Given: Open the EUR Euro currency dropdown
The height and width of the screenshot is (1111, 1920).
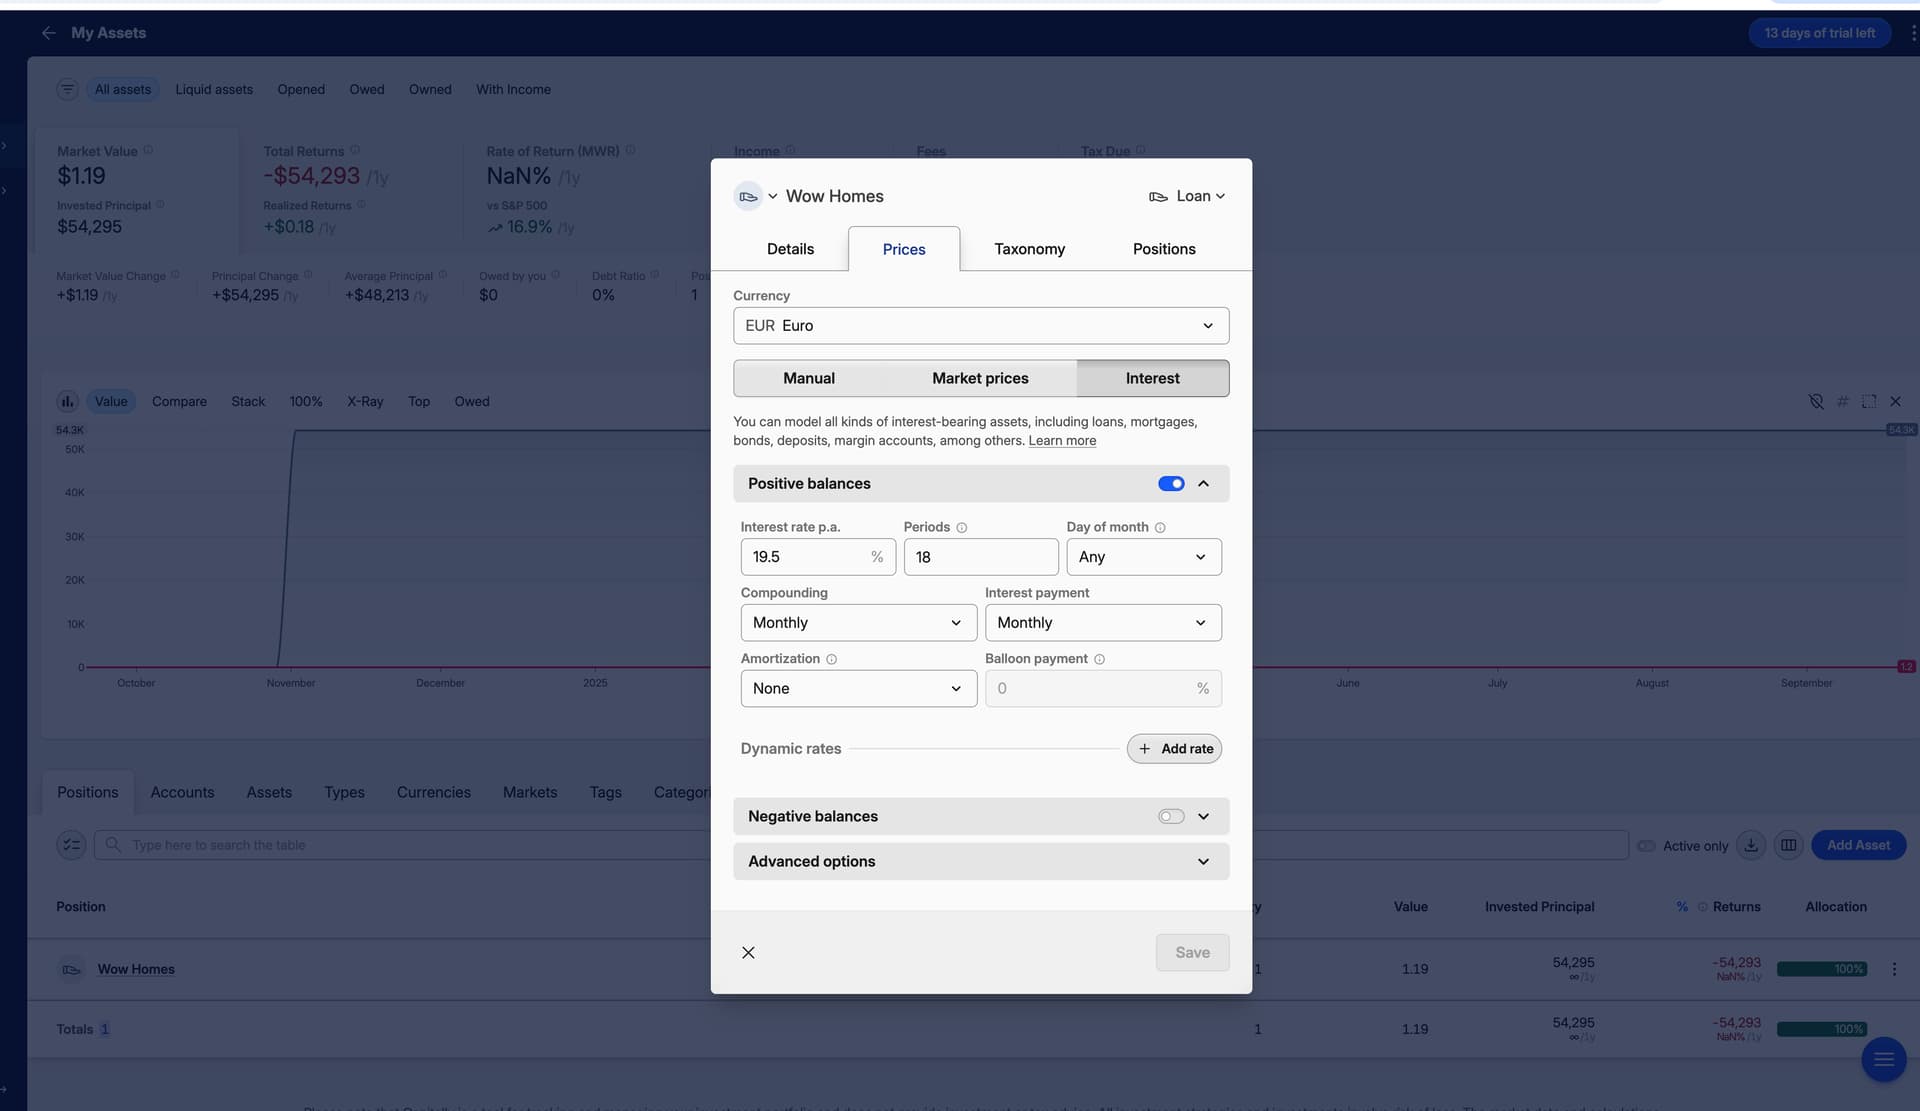Looking at the screenshot, I should click(980, 325).
